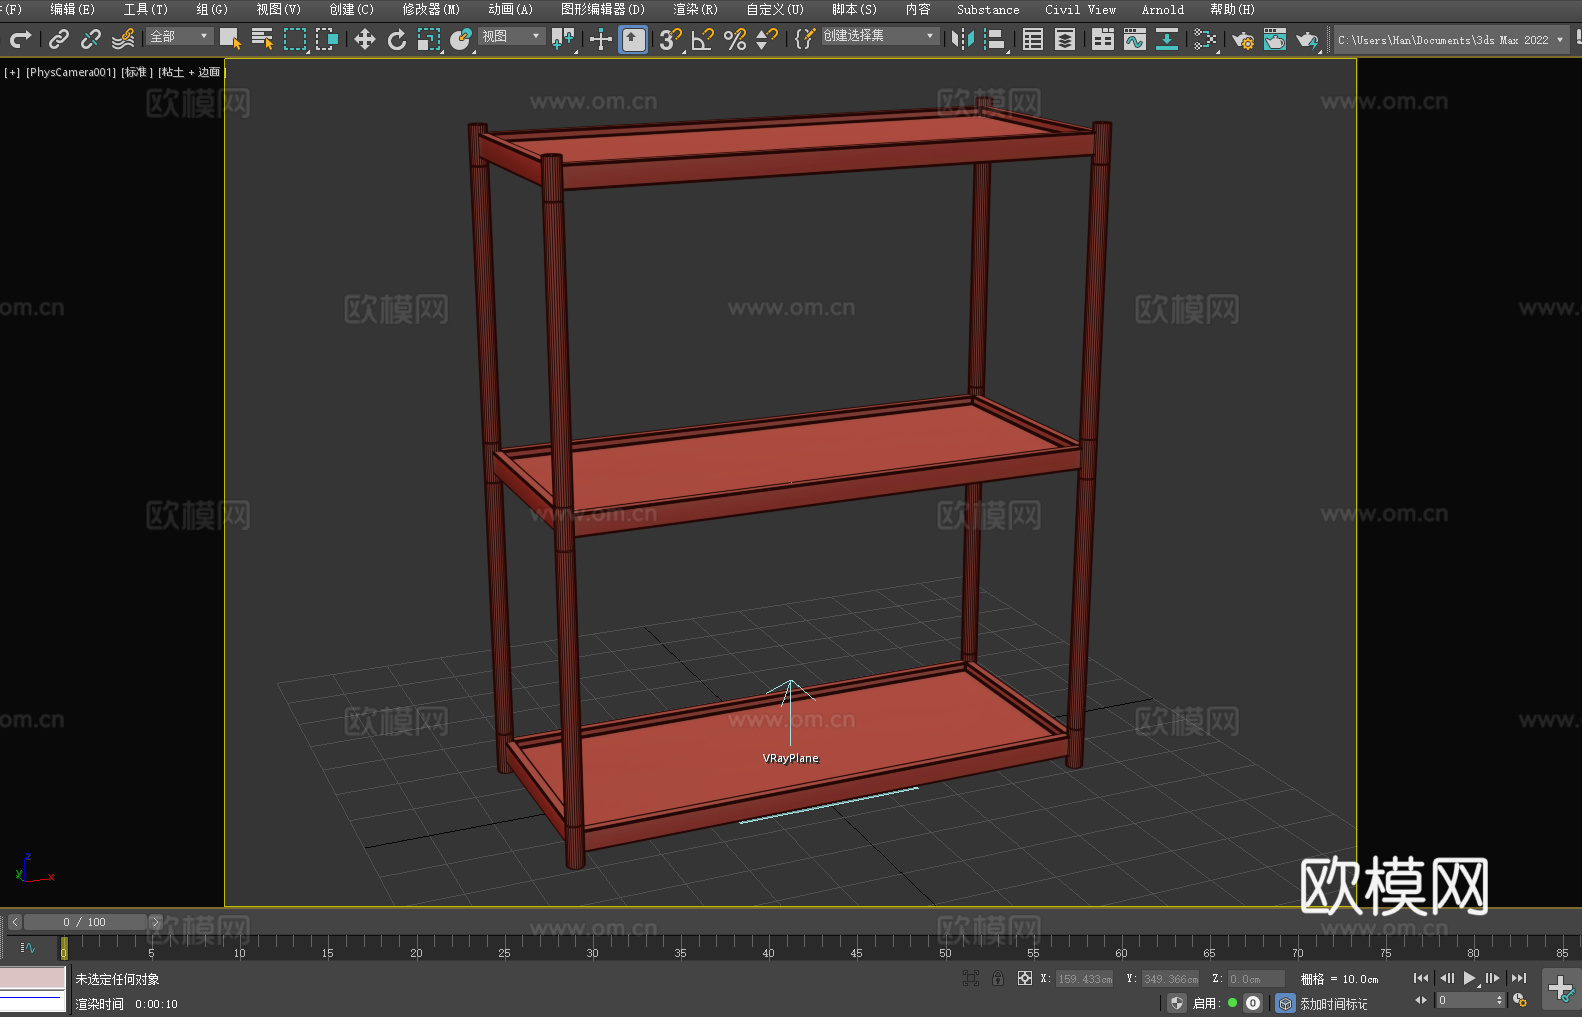Viewport: 1582px width, 1017px height.
Task: Select the Unlink Selection icon
Action: pyautogui.click(x=91, y=39)
